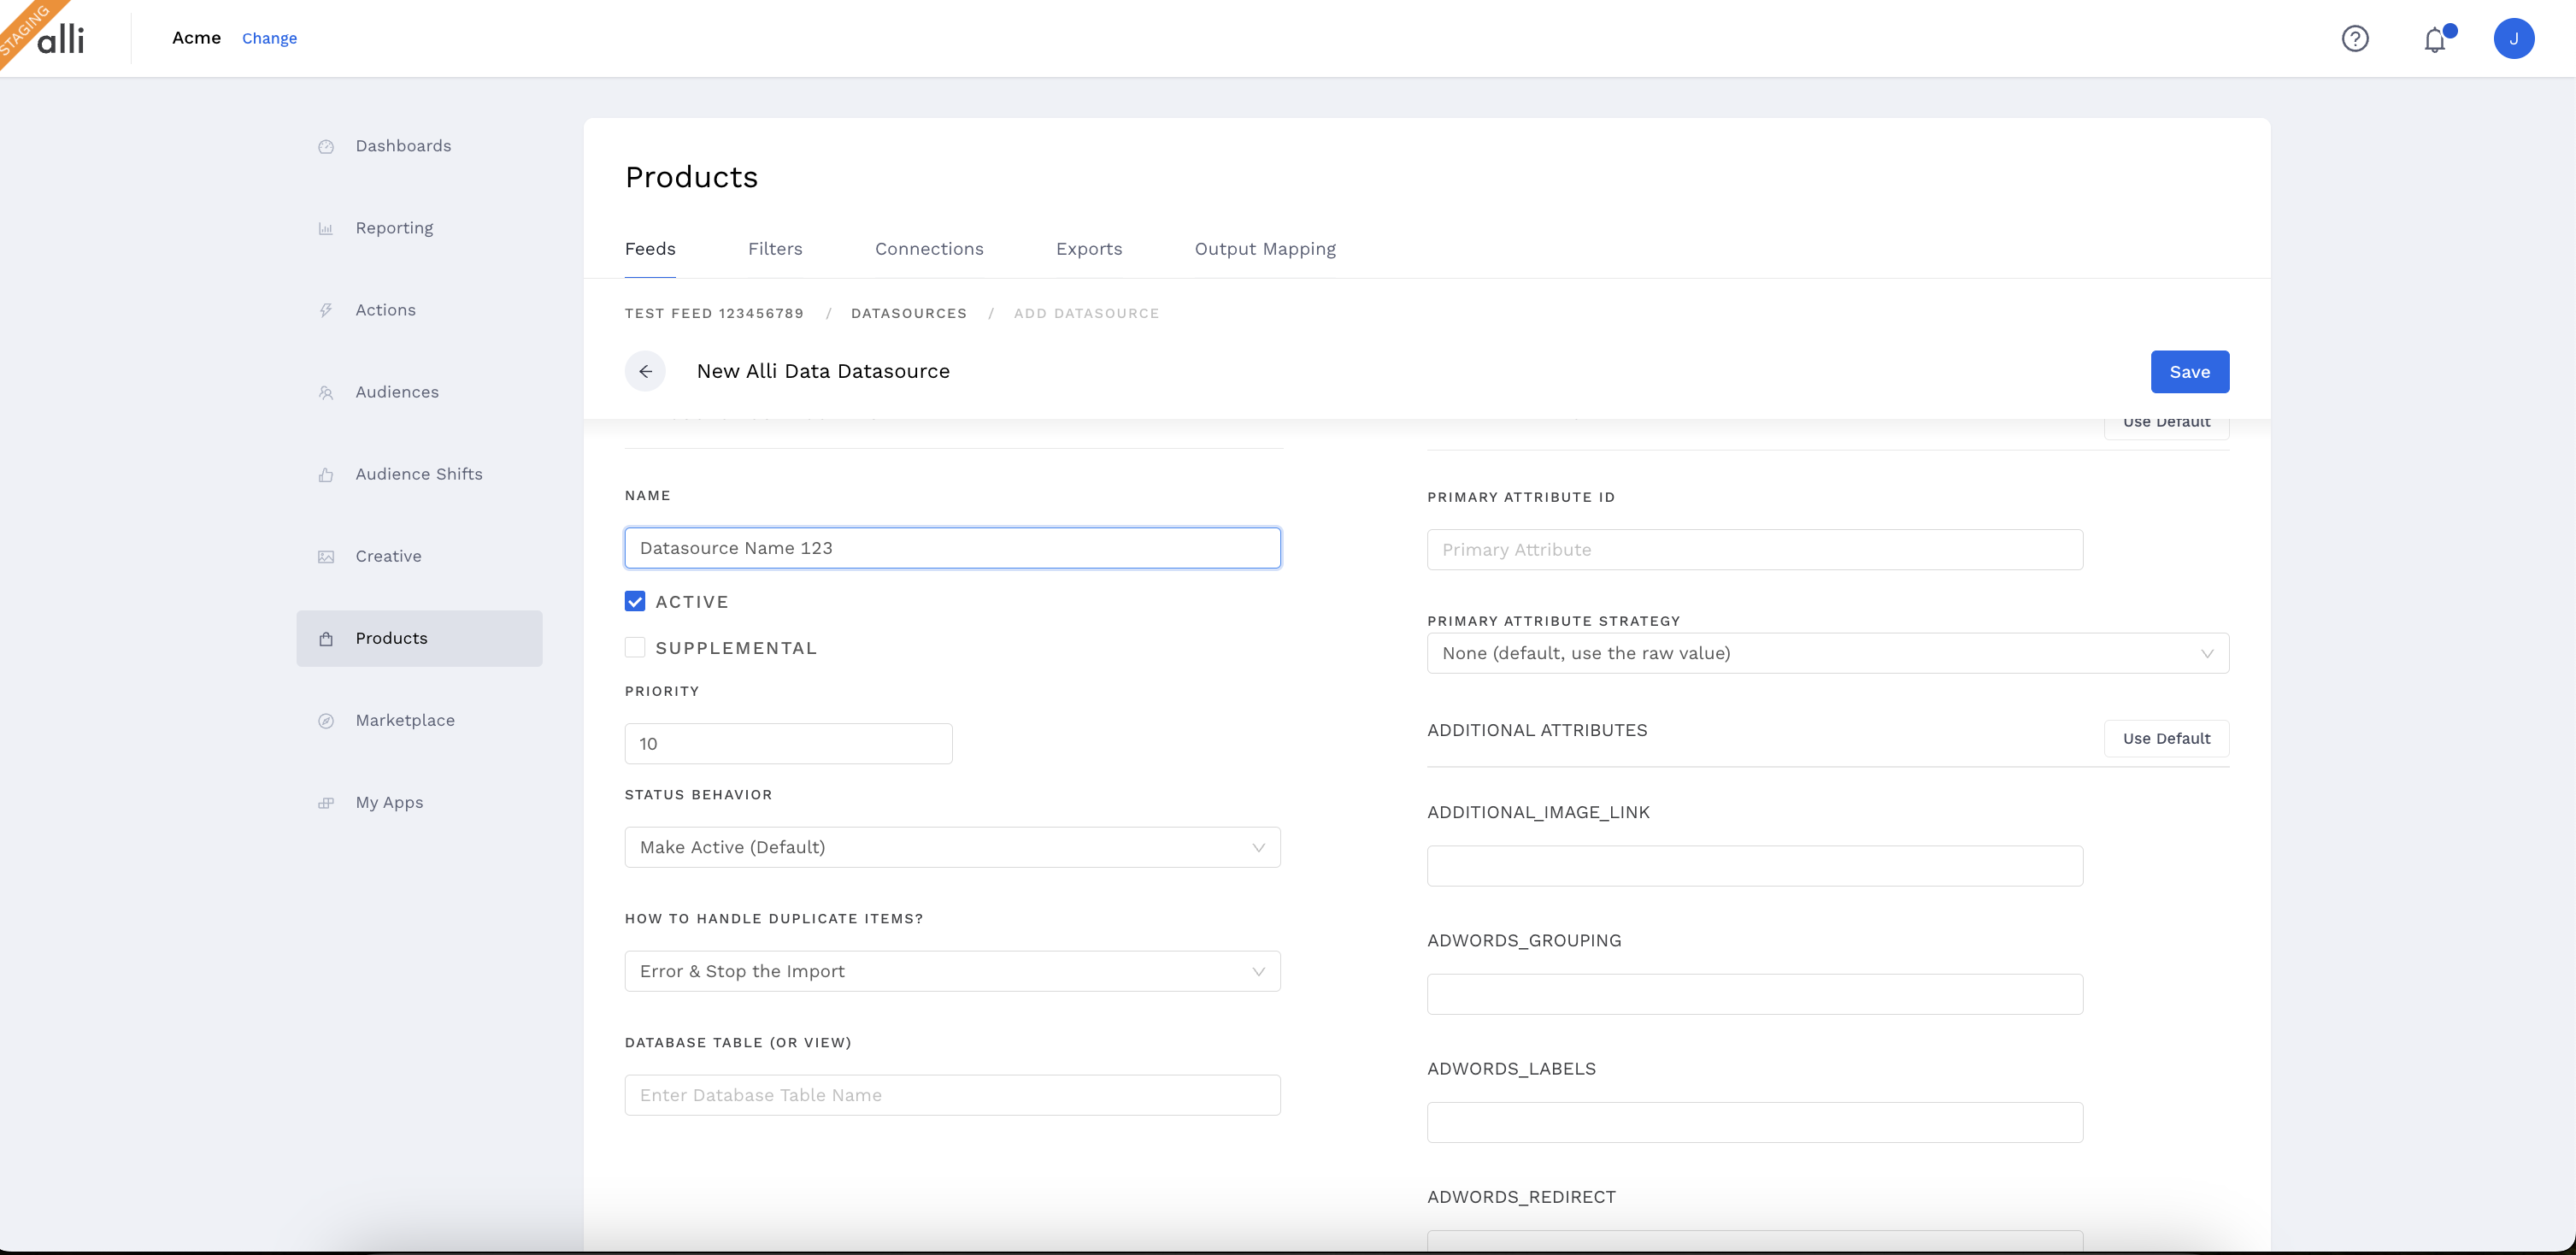2576x1255 pixels.
Task: Switch to the Exports tab
Action: [x=1089, y=249]
